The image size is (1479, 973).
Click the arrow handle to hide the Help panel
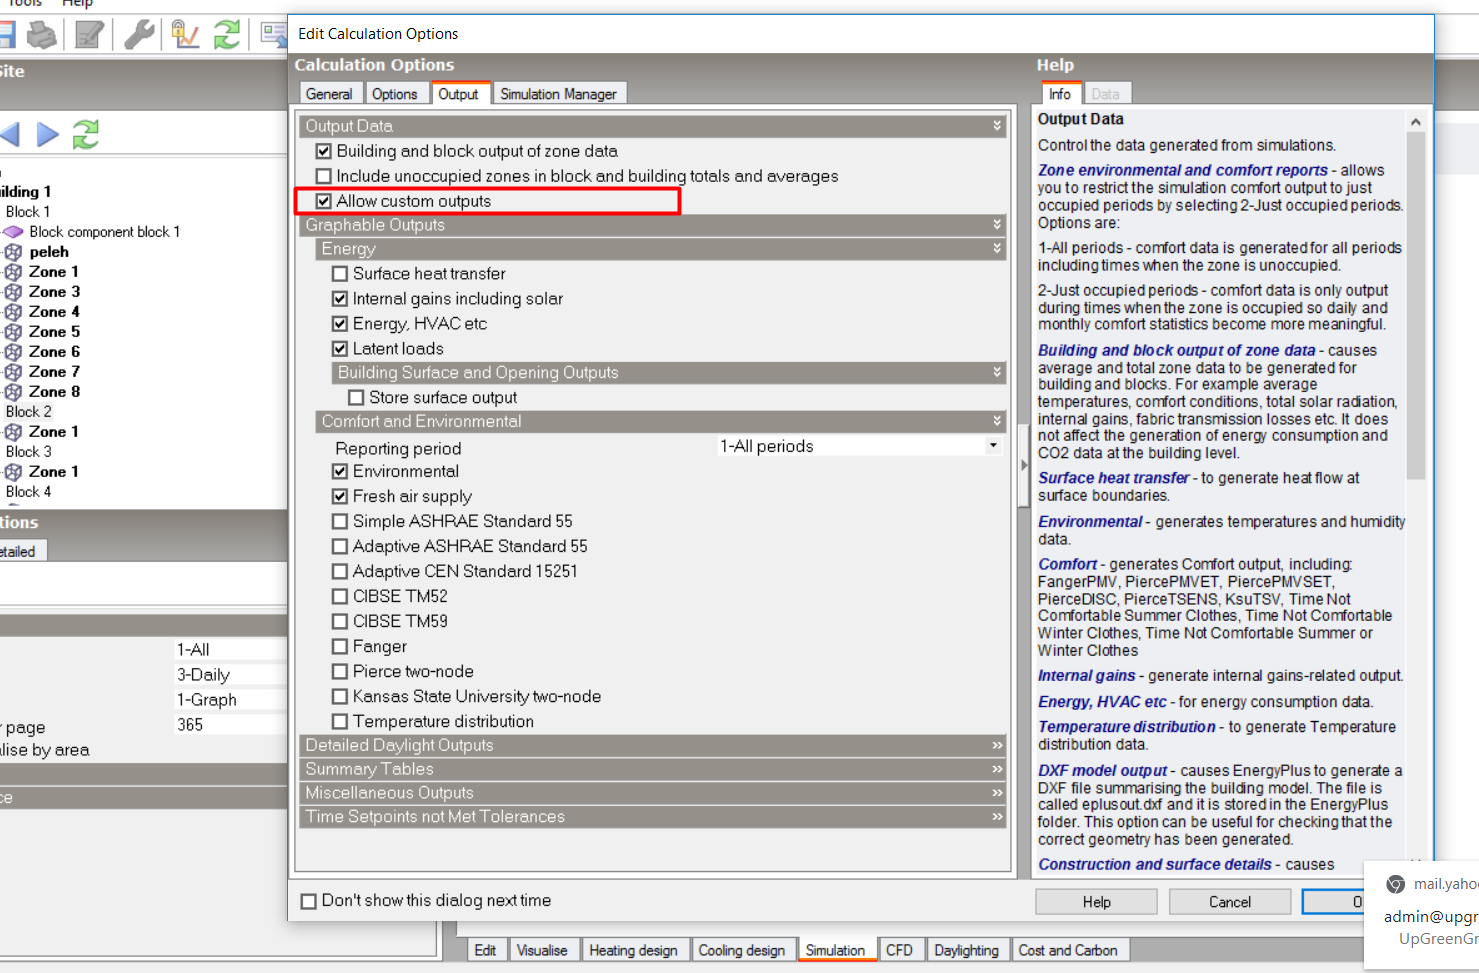(1023, 465)
